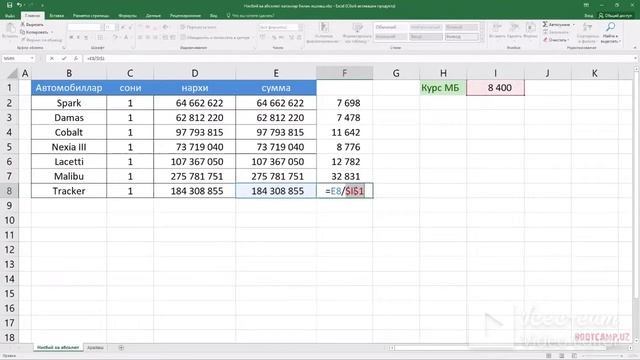
Task: Toggle Bold formatting
Action: (71, 38)
